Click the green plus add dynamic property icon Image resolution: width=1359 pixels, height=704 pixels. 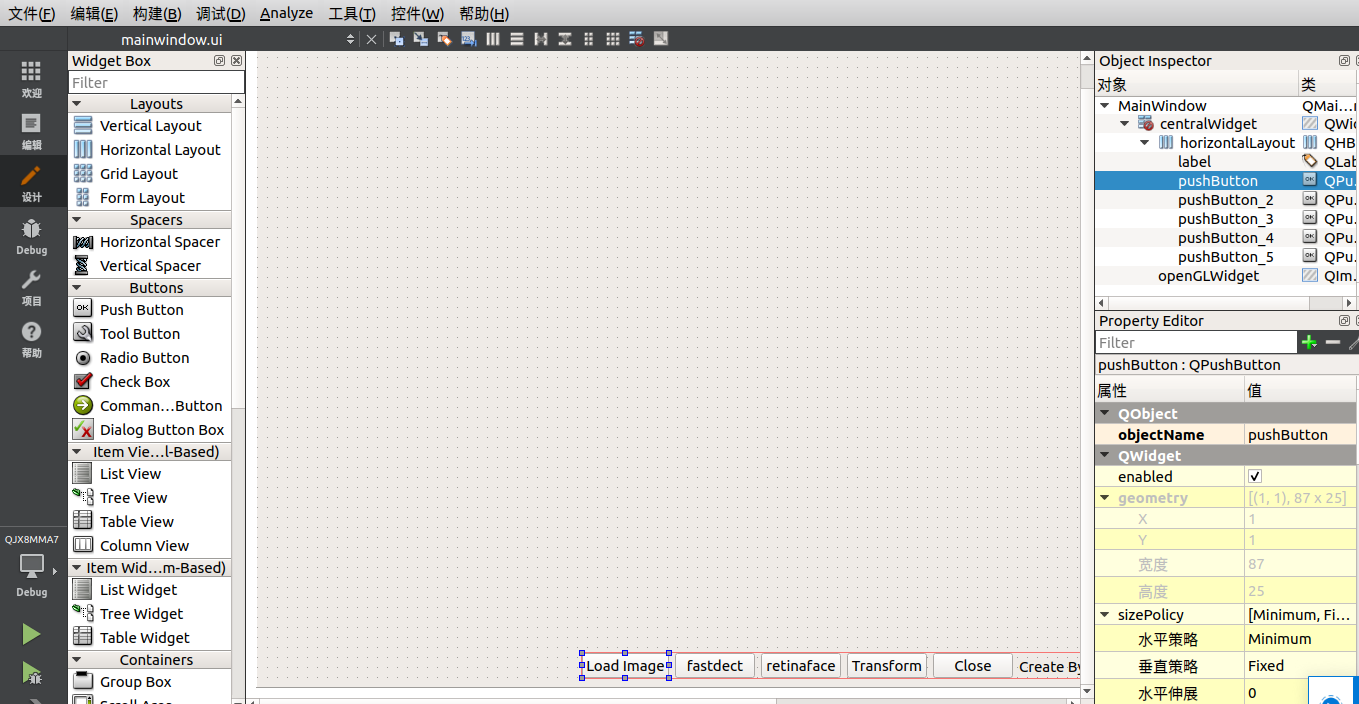[1309, 342]
